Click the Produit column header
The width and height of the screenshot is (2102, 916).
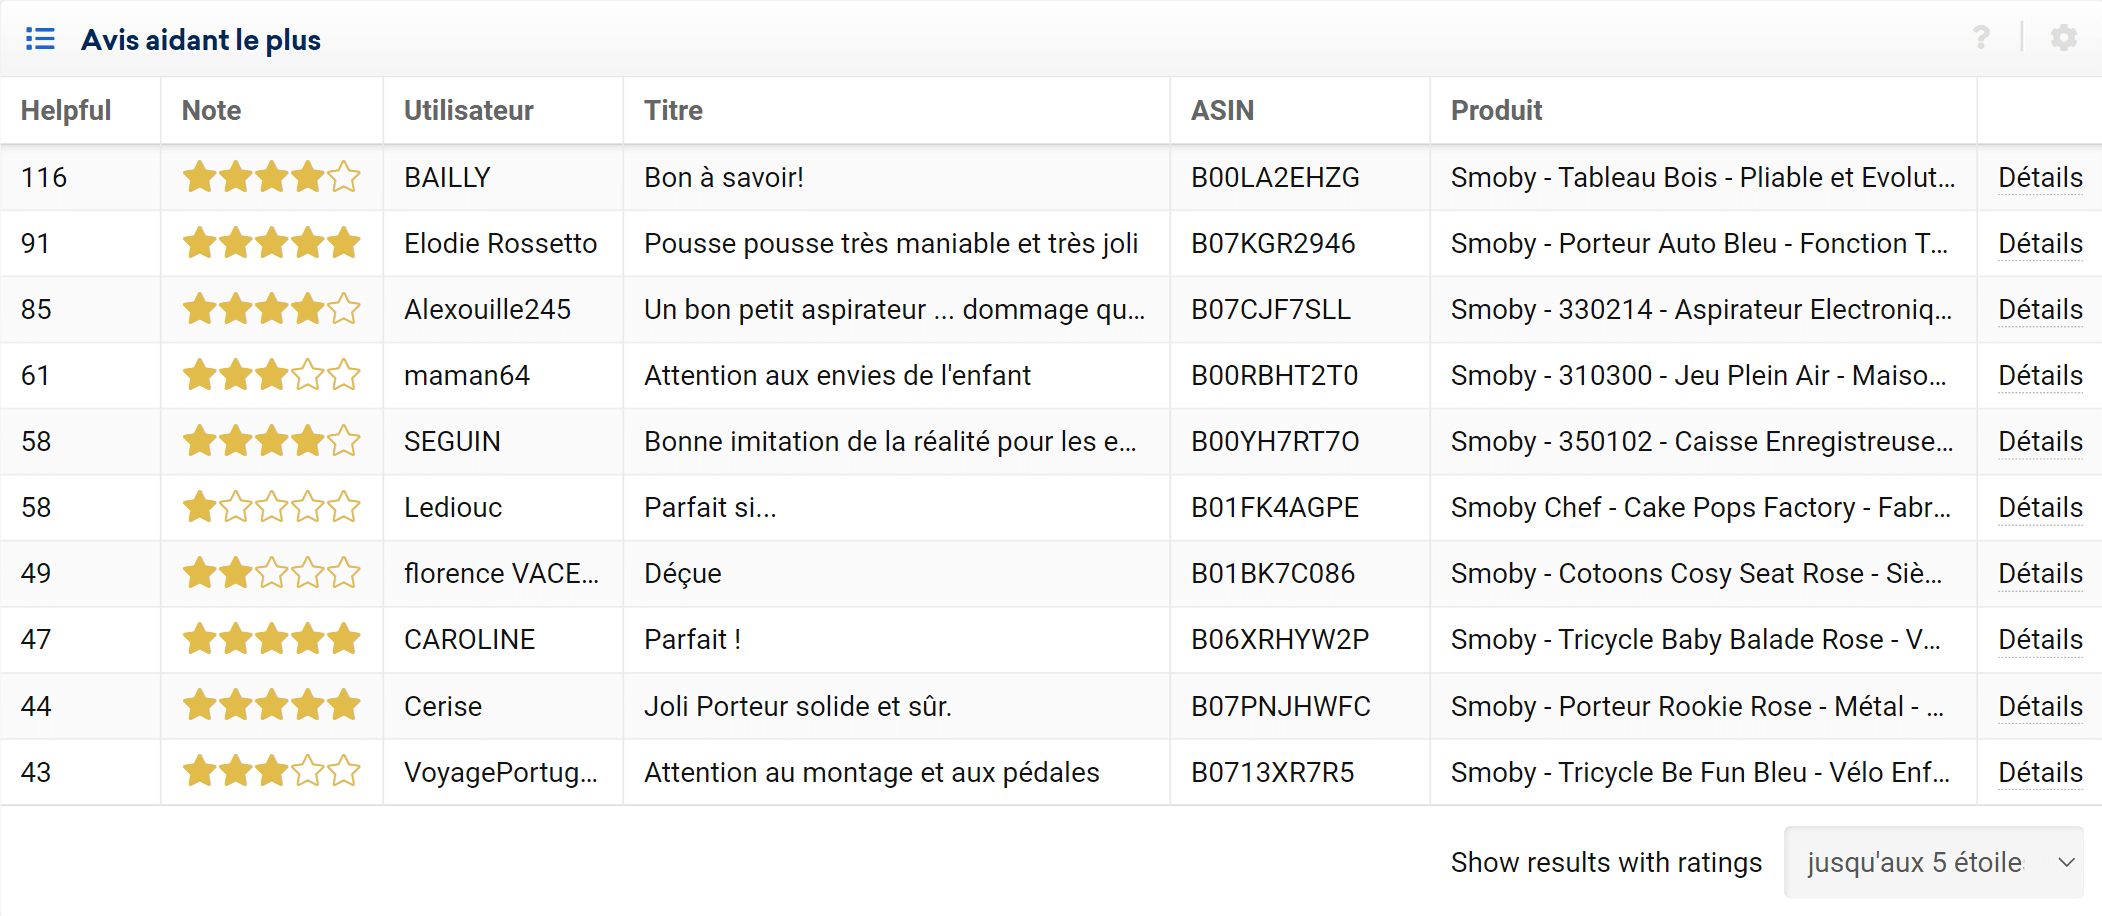click(x=1496, y=110)
